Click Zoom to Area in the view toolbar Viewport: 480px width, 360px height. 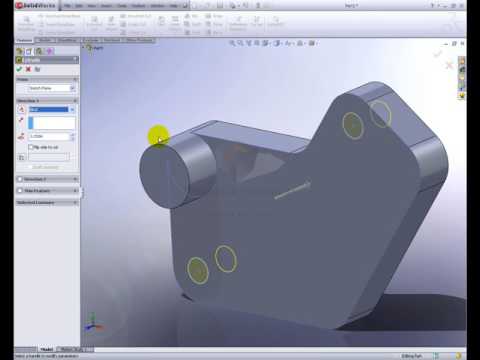[x=240, y=43]
